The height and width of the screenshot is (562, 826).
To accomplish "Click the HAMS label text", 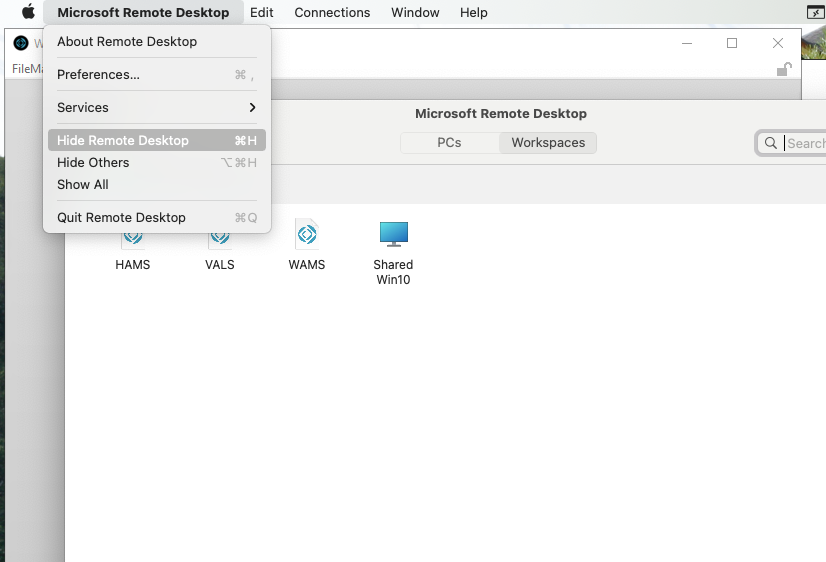I will tap(133, 264).
